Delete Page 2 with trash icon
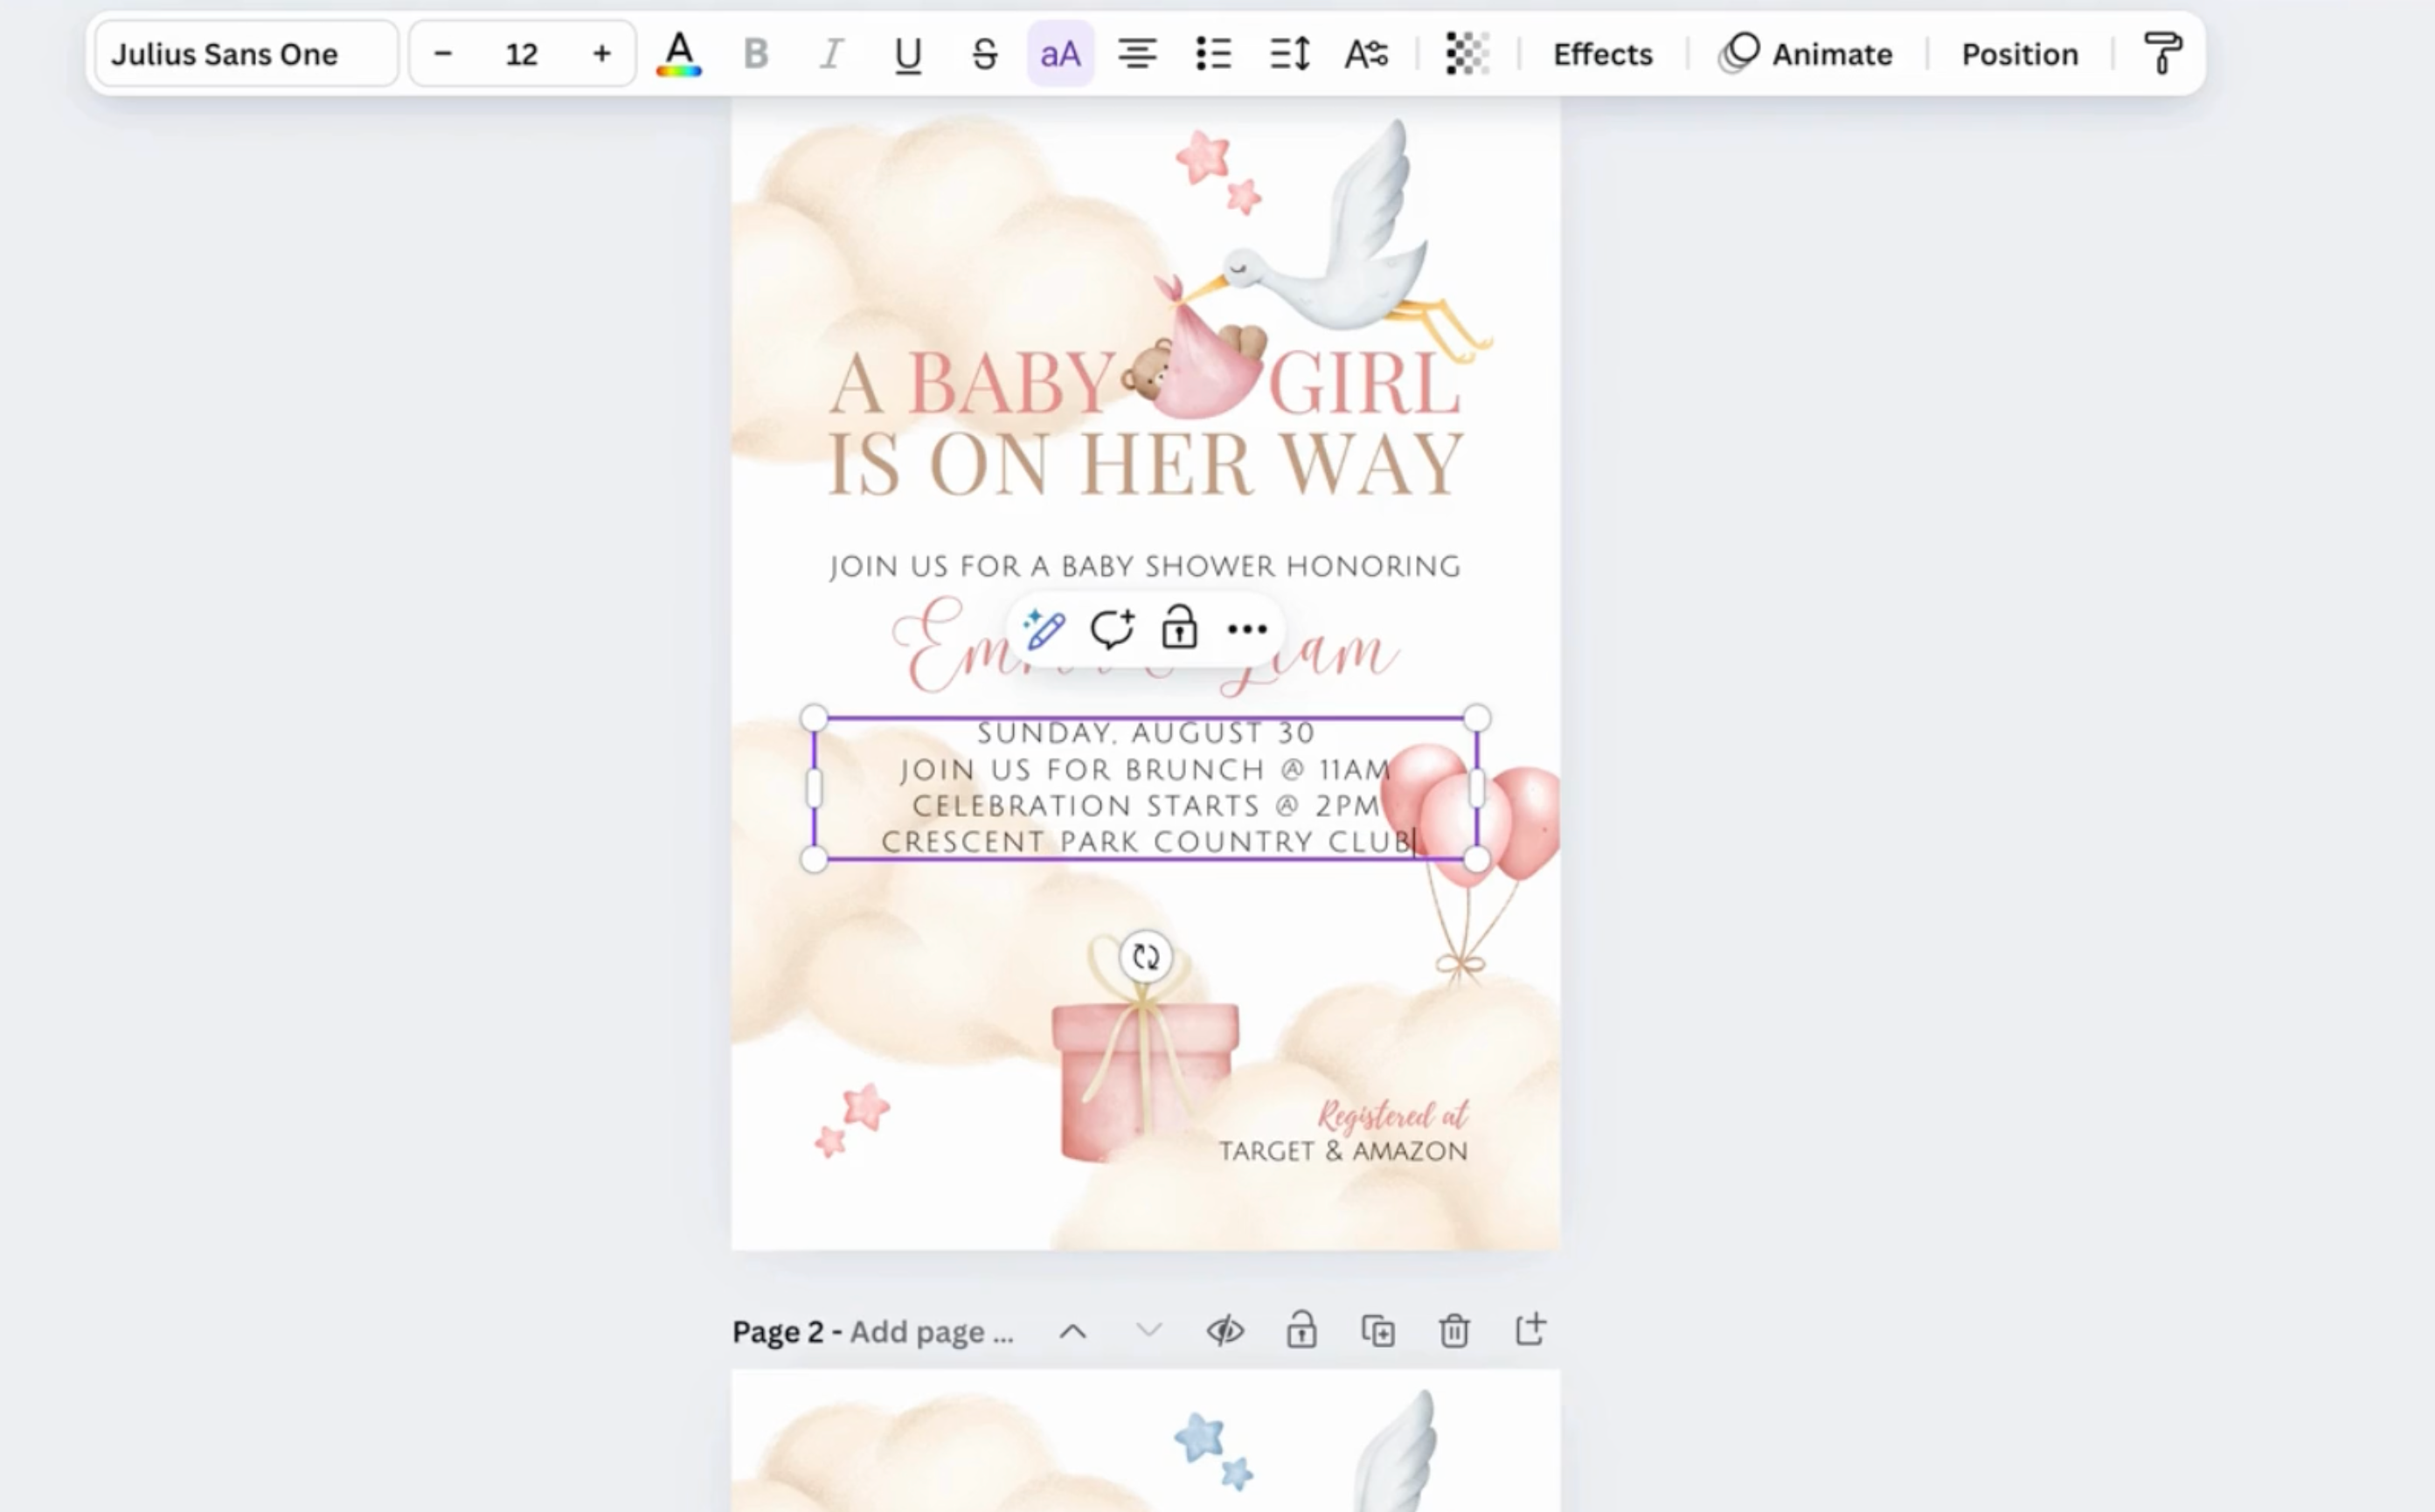Viewport: 2435px width, 1512px height. point(1454,1332)
